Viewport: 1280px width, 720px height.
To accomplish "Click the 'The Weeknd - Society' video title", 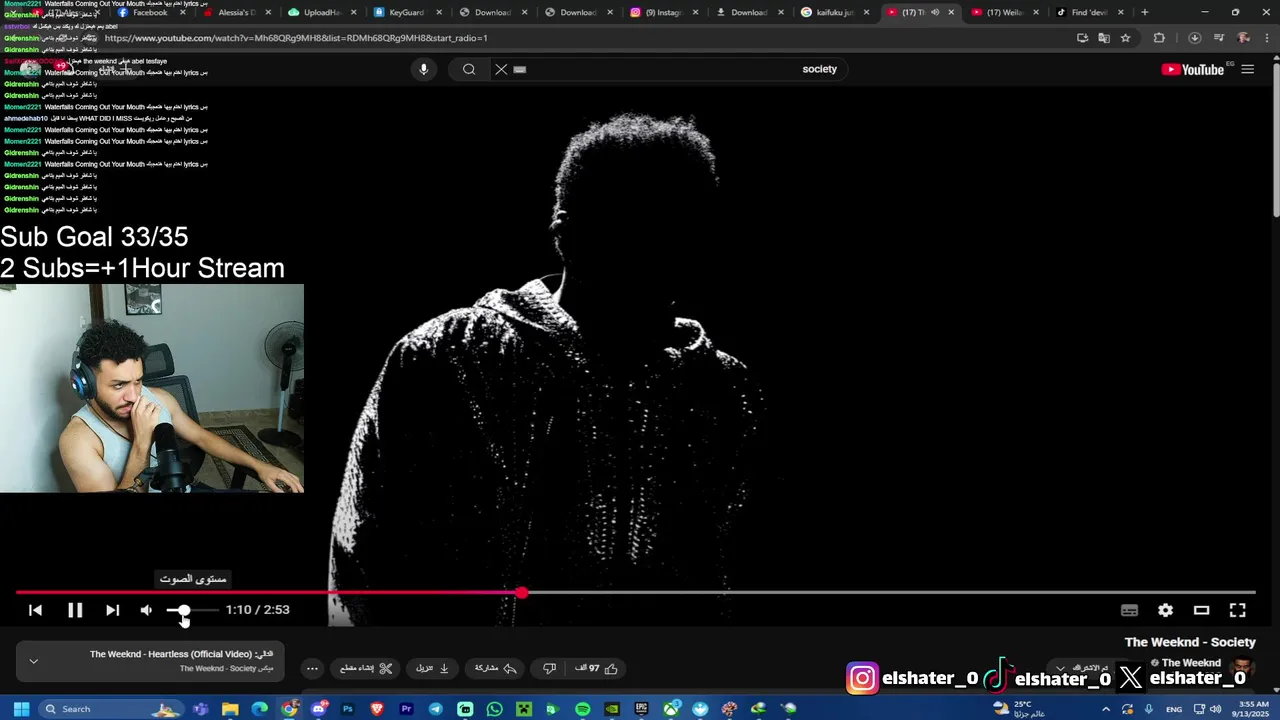I will (x=1190, y=642).
